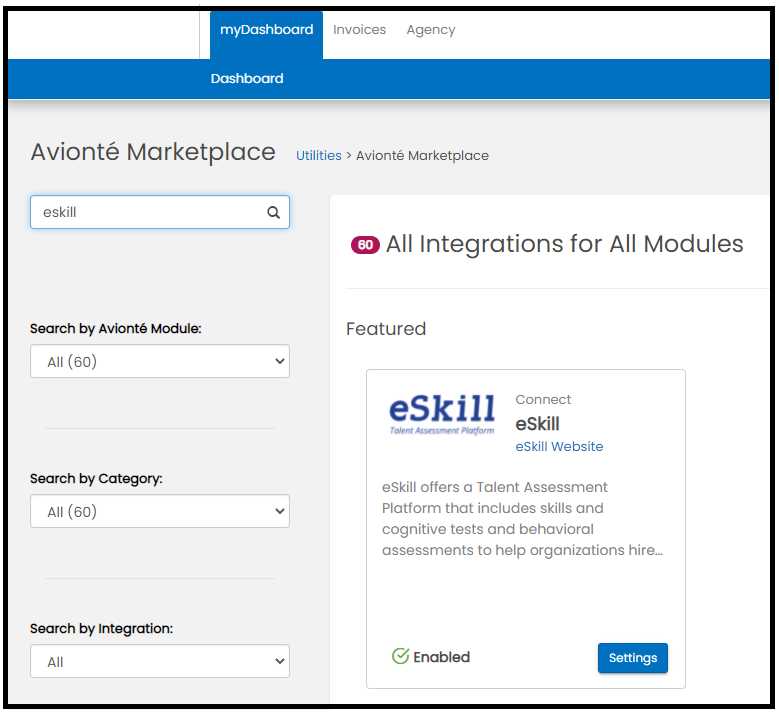The height and width of the screenshot is (715, 779).
Task: Click the Enabled status label
Action: click(441, 657)
